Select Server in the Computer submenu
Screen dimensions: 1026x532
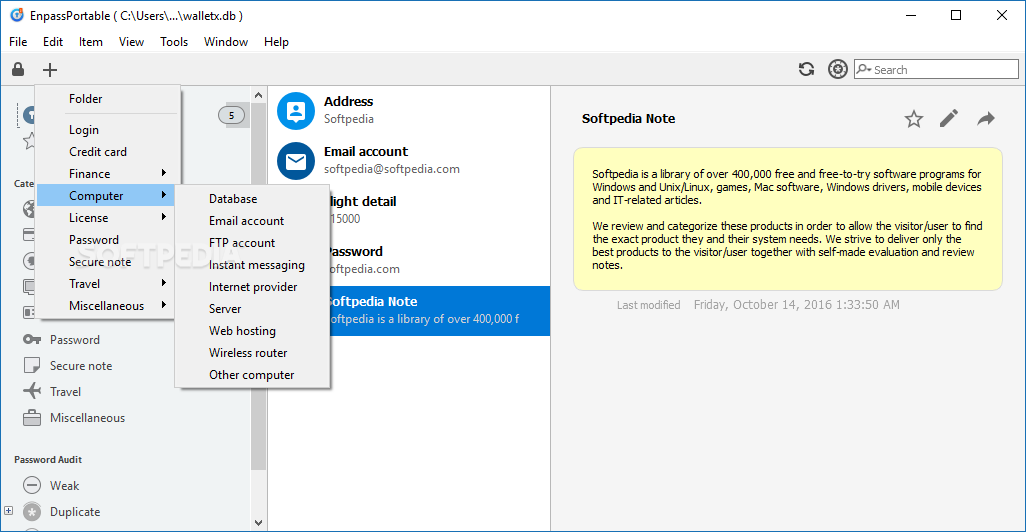pos(253,309)
